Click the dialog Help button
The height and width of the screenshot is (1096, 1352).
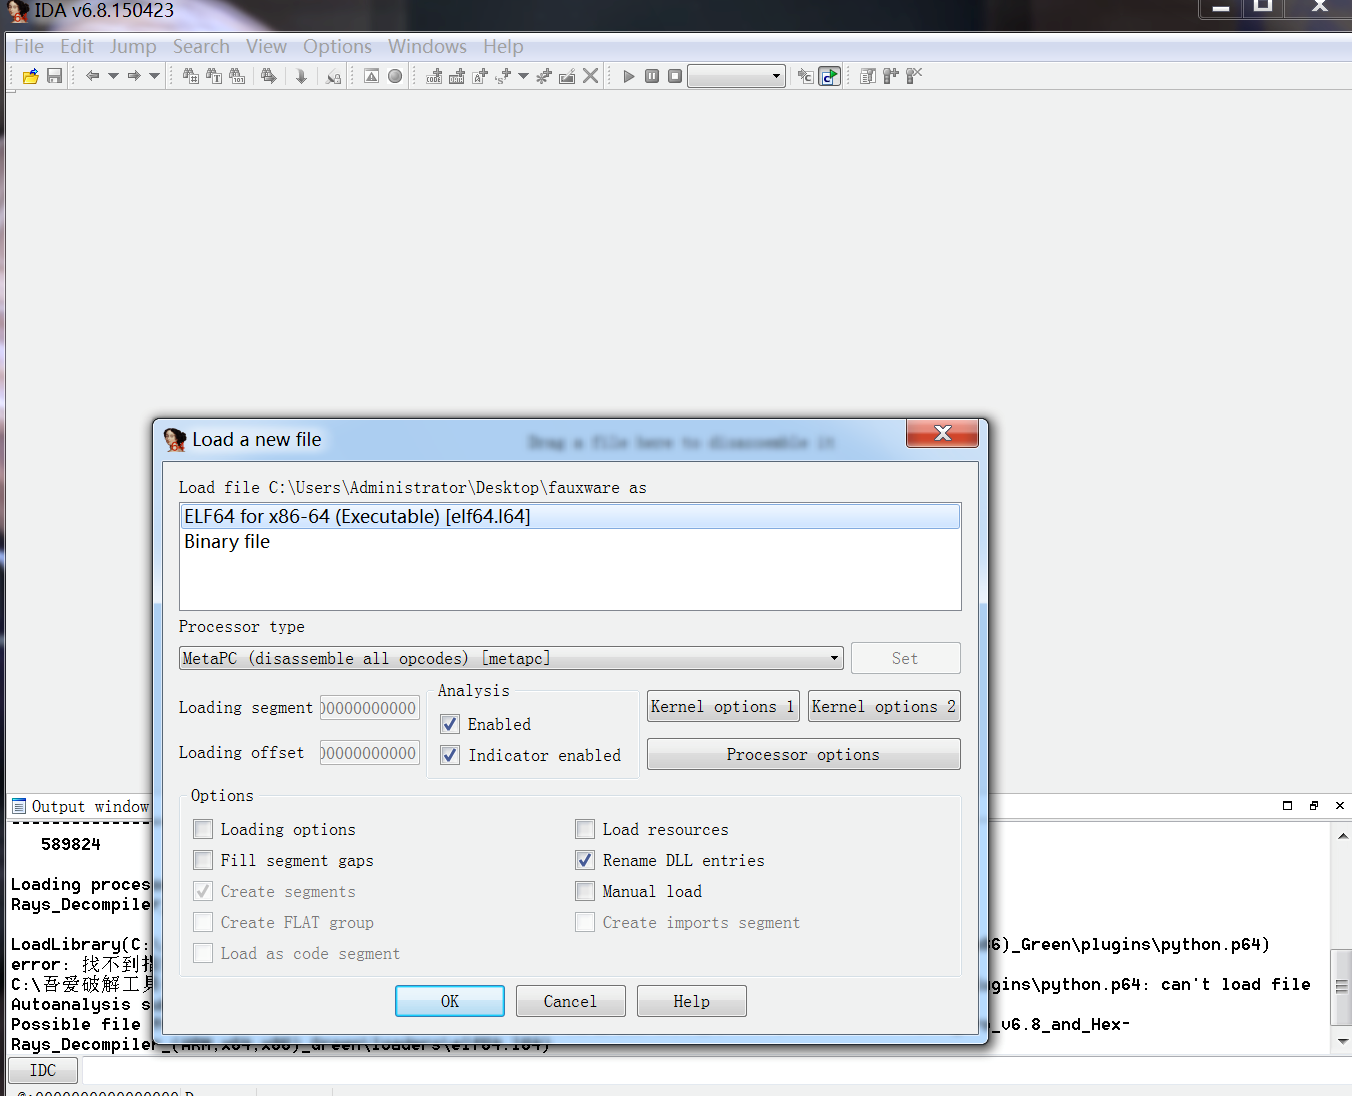click(691, 1001)
